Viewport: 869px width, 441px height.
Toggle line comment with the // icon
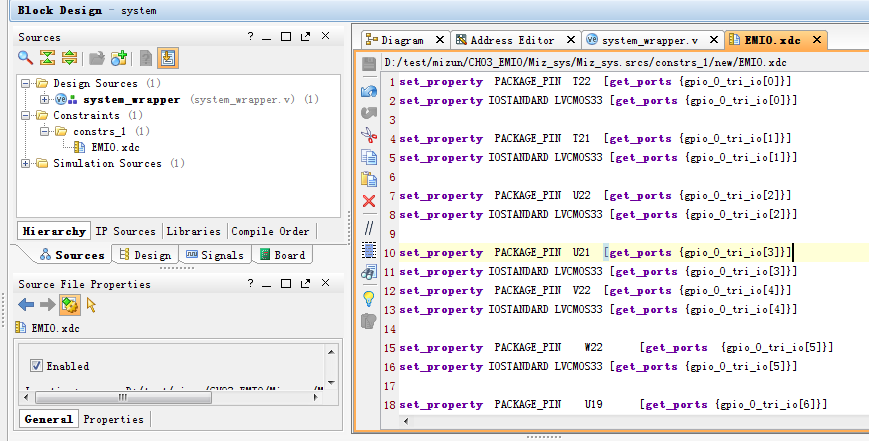(x=368, y=228)
